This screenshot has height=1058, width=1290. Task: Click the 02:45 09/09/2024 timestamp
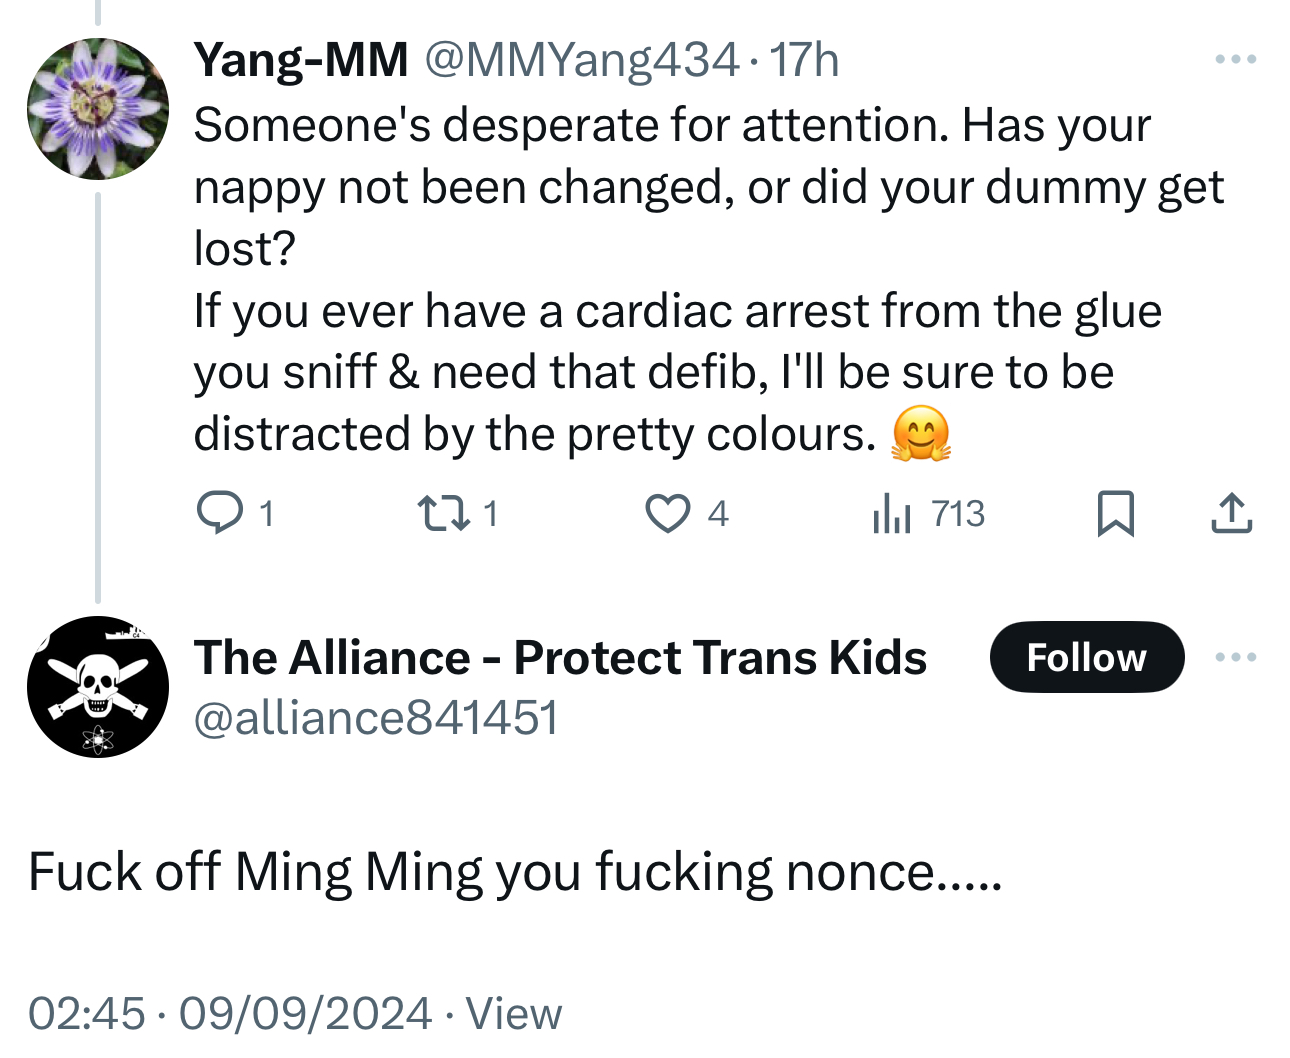tap(230, 1013)
